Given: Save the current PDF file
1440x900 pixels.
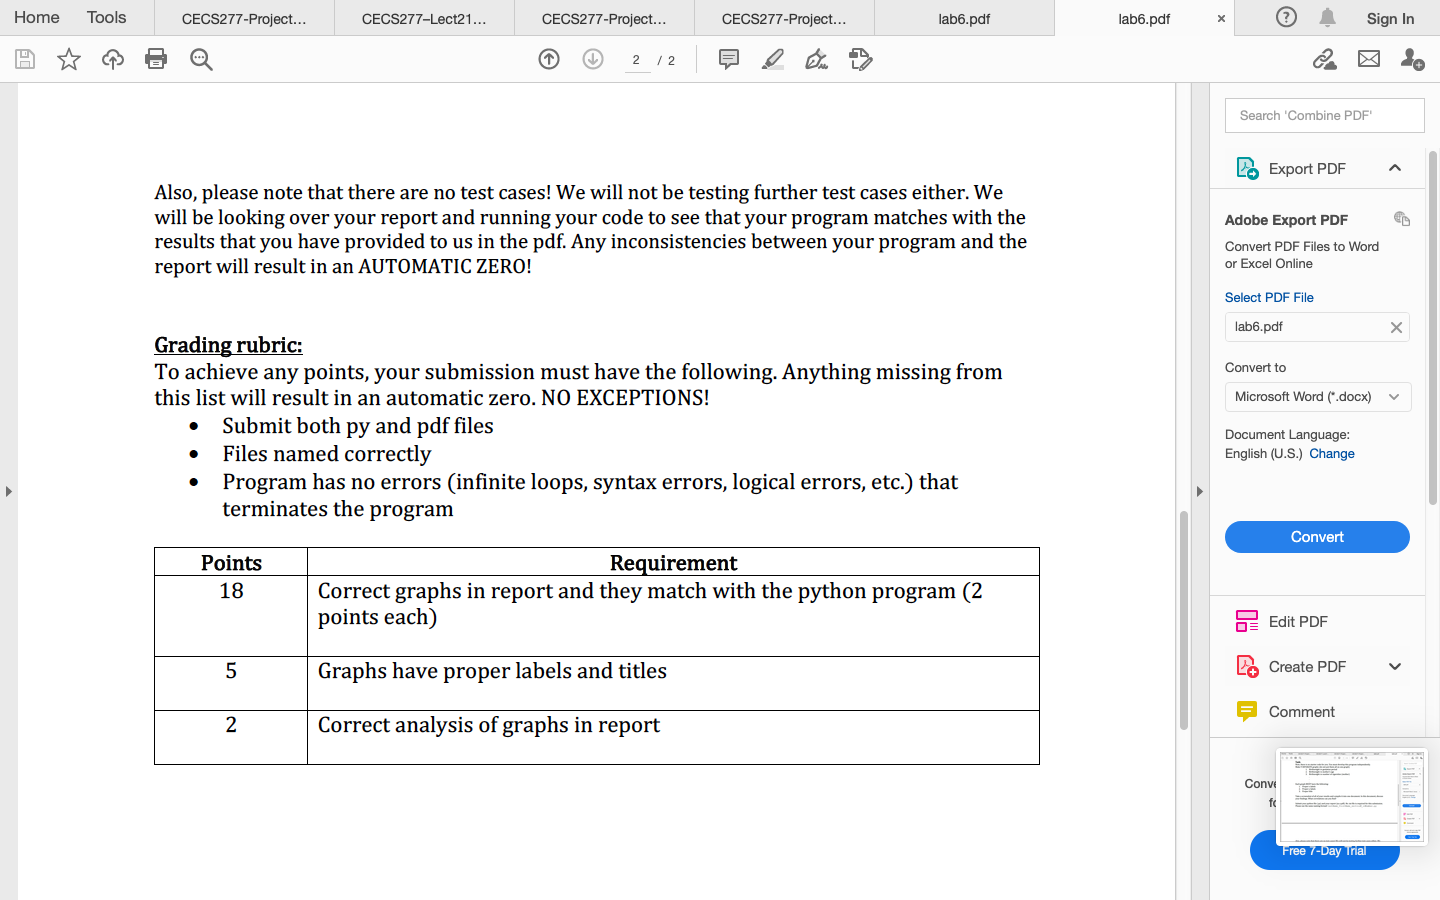Looking at the screenshot, I should coord(24,59).
